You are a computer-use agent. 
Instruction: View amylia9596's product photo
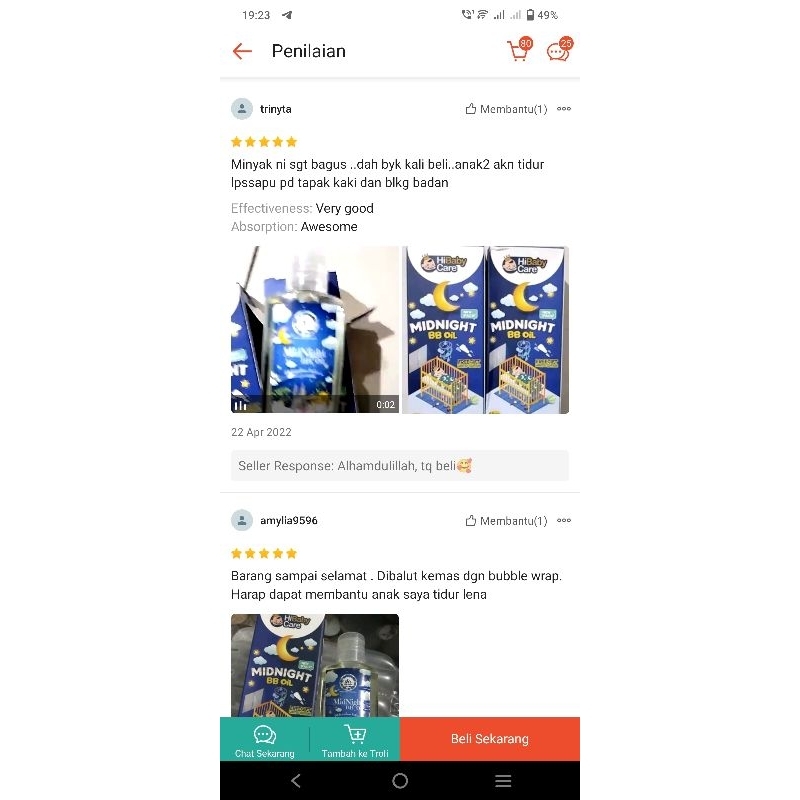click(315, 665)
